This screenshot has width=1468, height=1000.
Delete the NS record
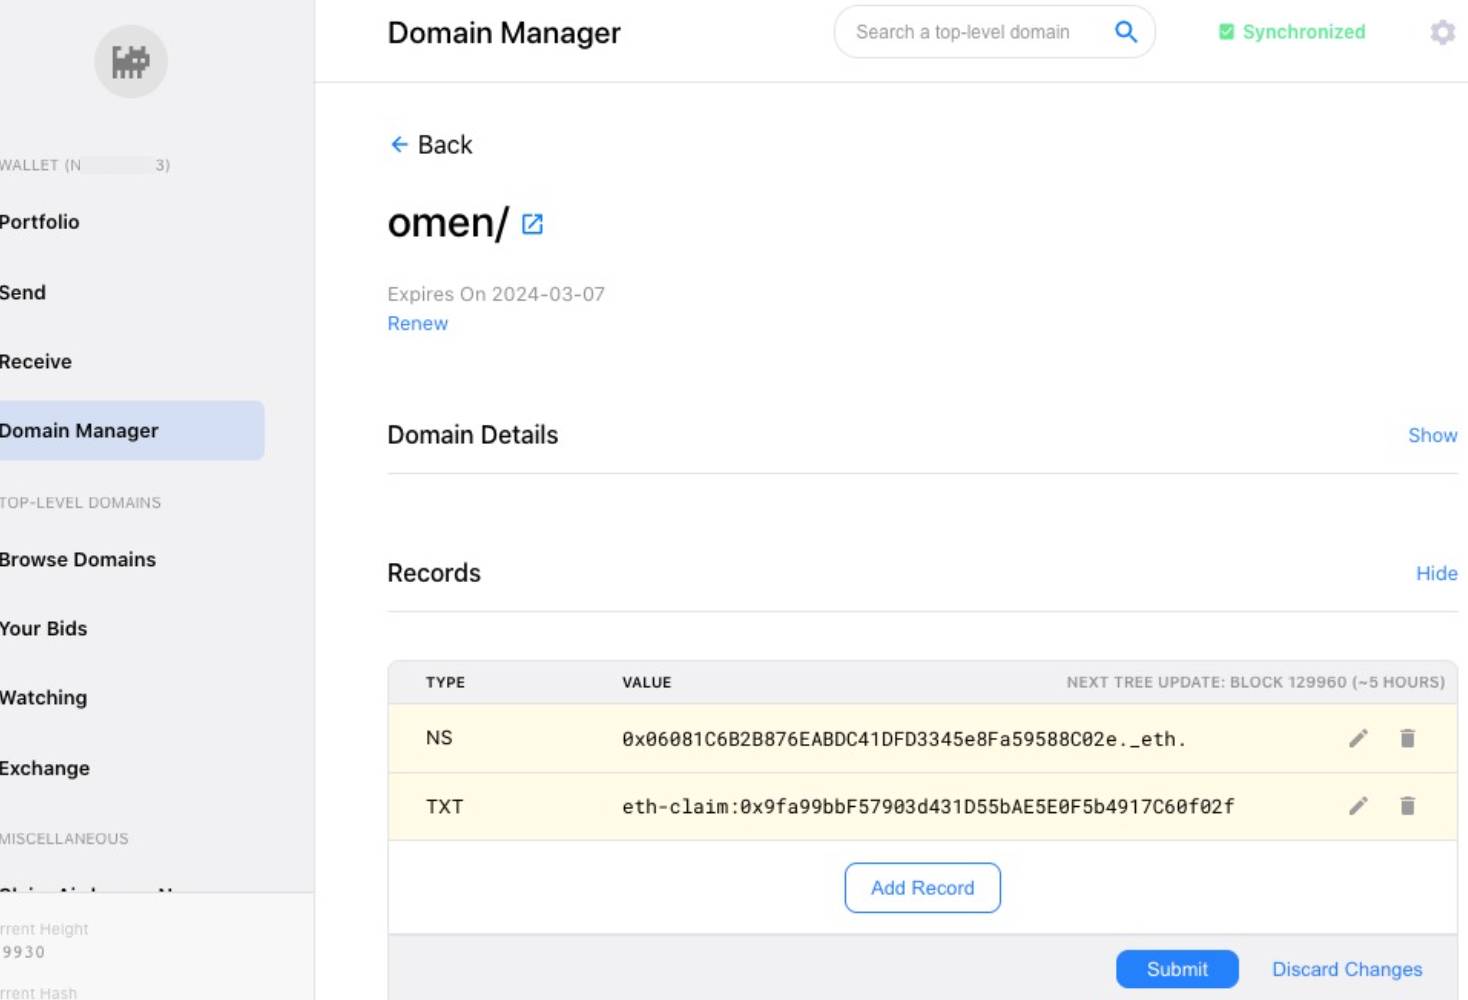point(1407,739)
